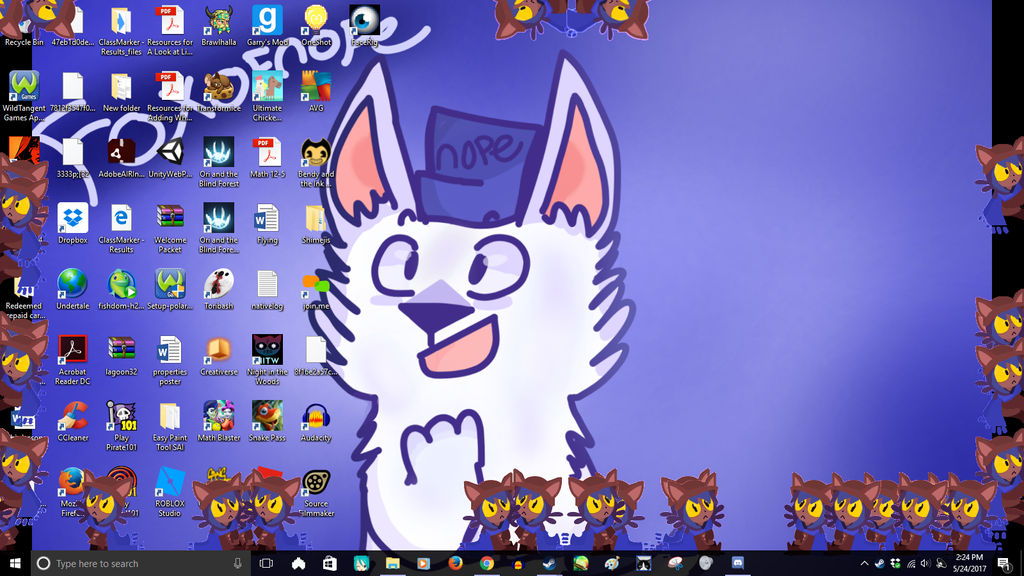This screenshot has height=576, width=1024.
Task: Select the Math 12-5 PDF file
Action: point(268,158)
